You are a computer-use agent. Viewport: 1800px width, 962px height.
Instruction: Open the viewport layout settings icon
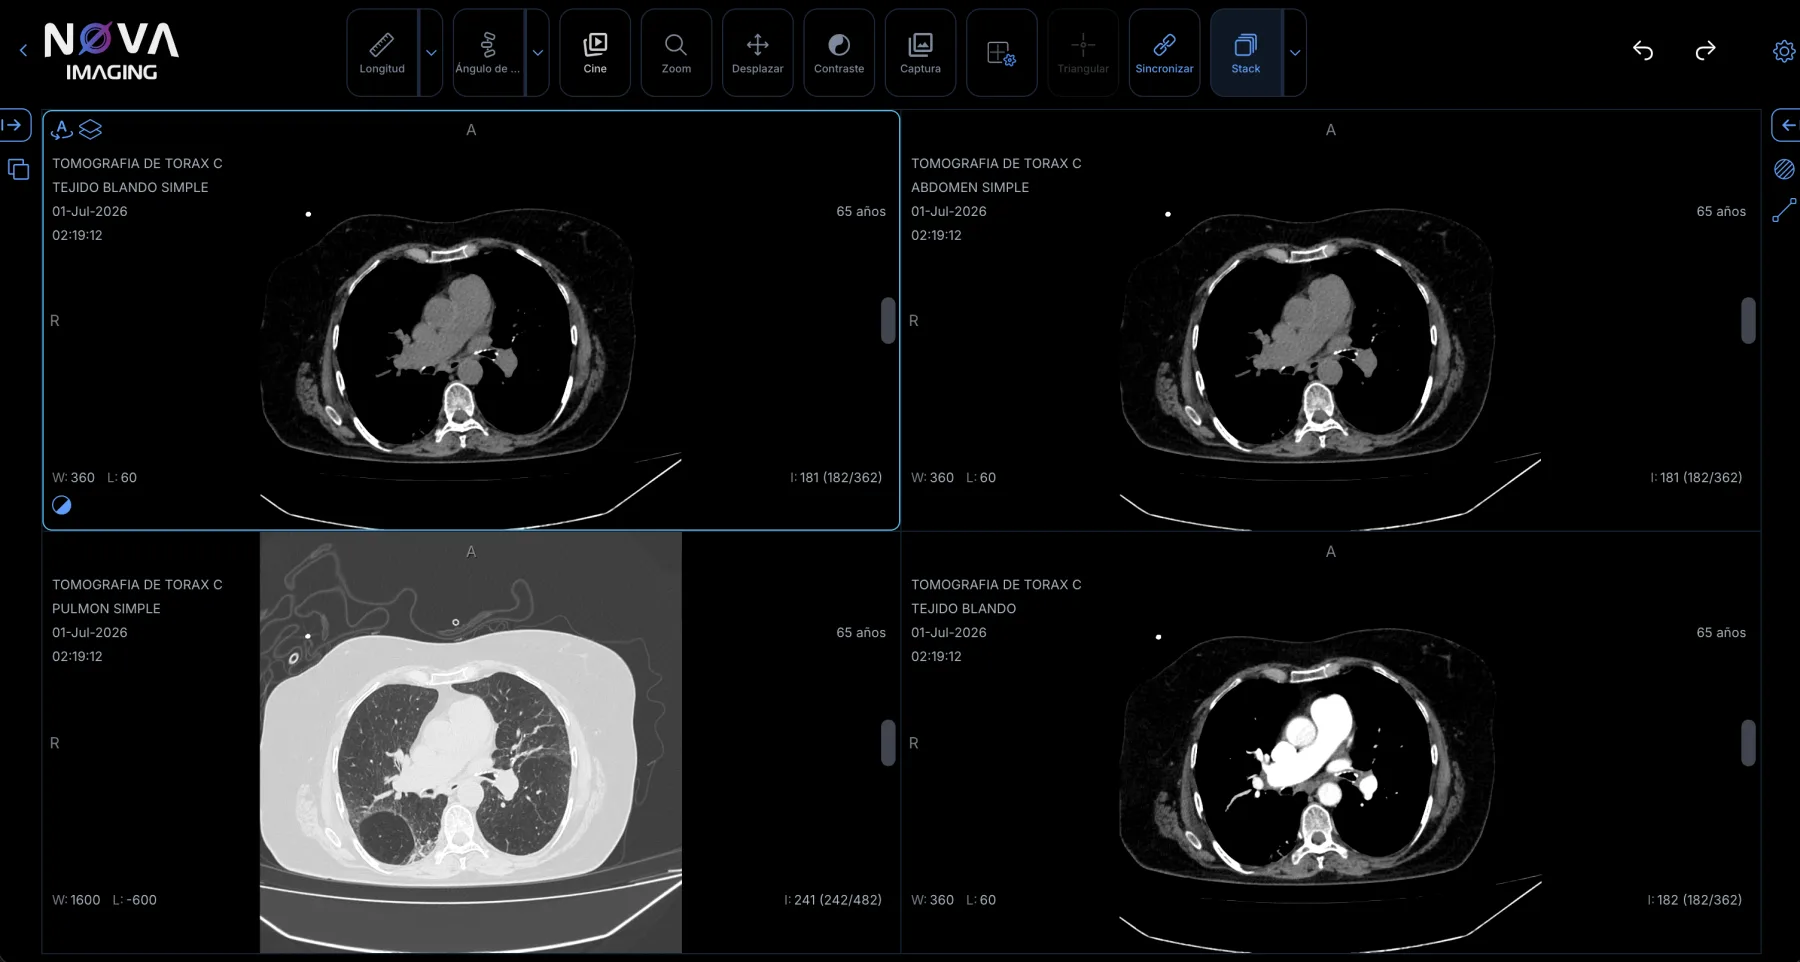(1001, 53)
